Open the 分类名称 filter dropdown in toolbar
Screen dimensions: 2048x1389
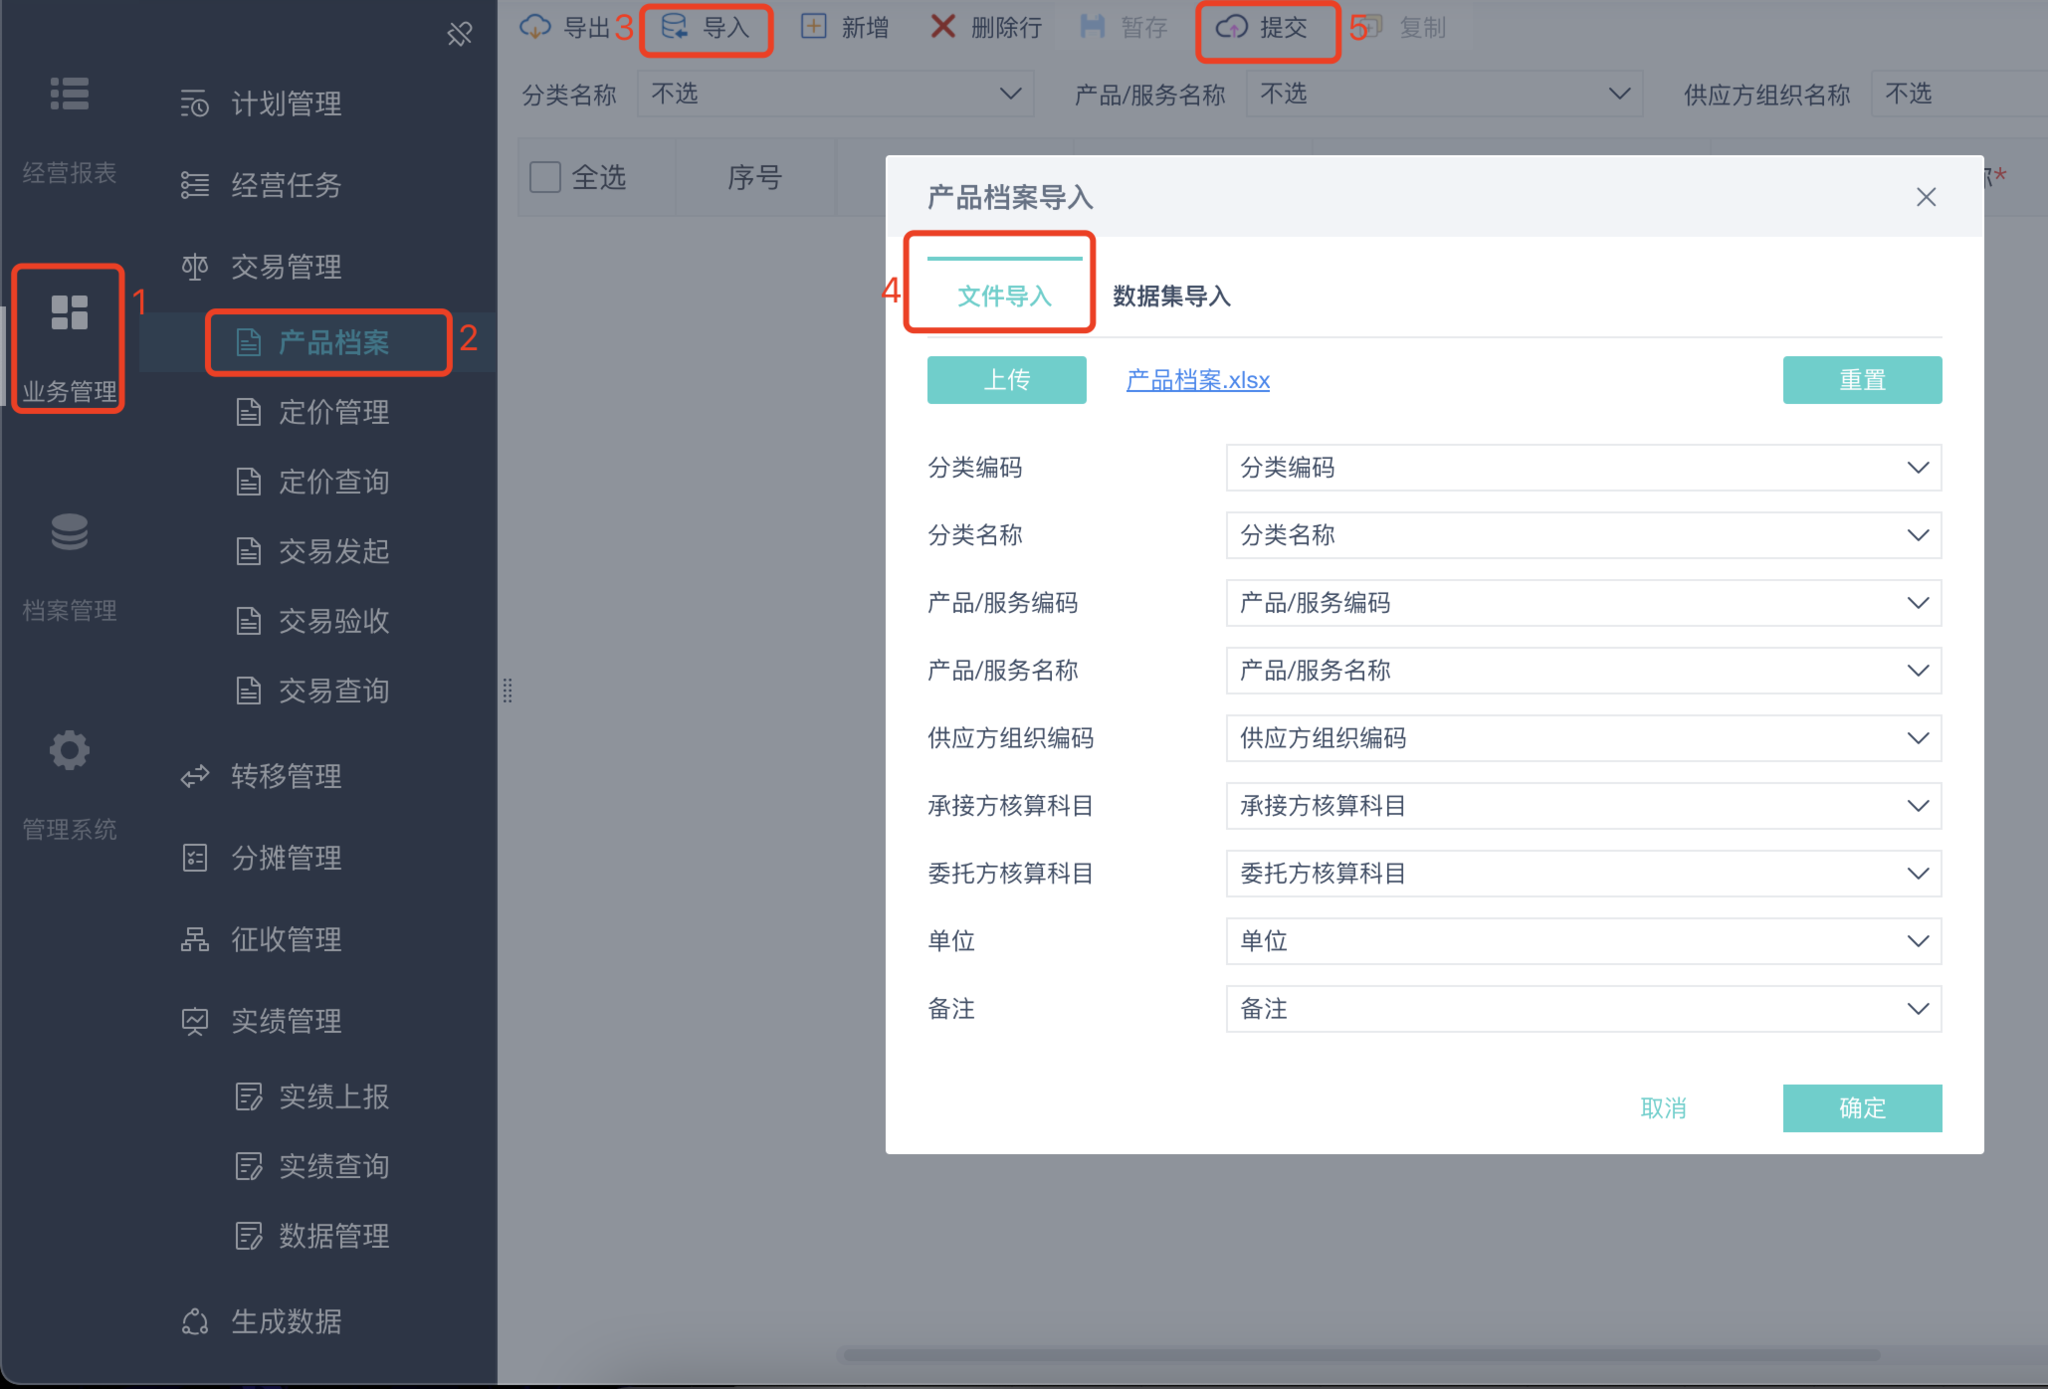[x=834, y=94]
